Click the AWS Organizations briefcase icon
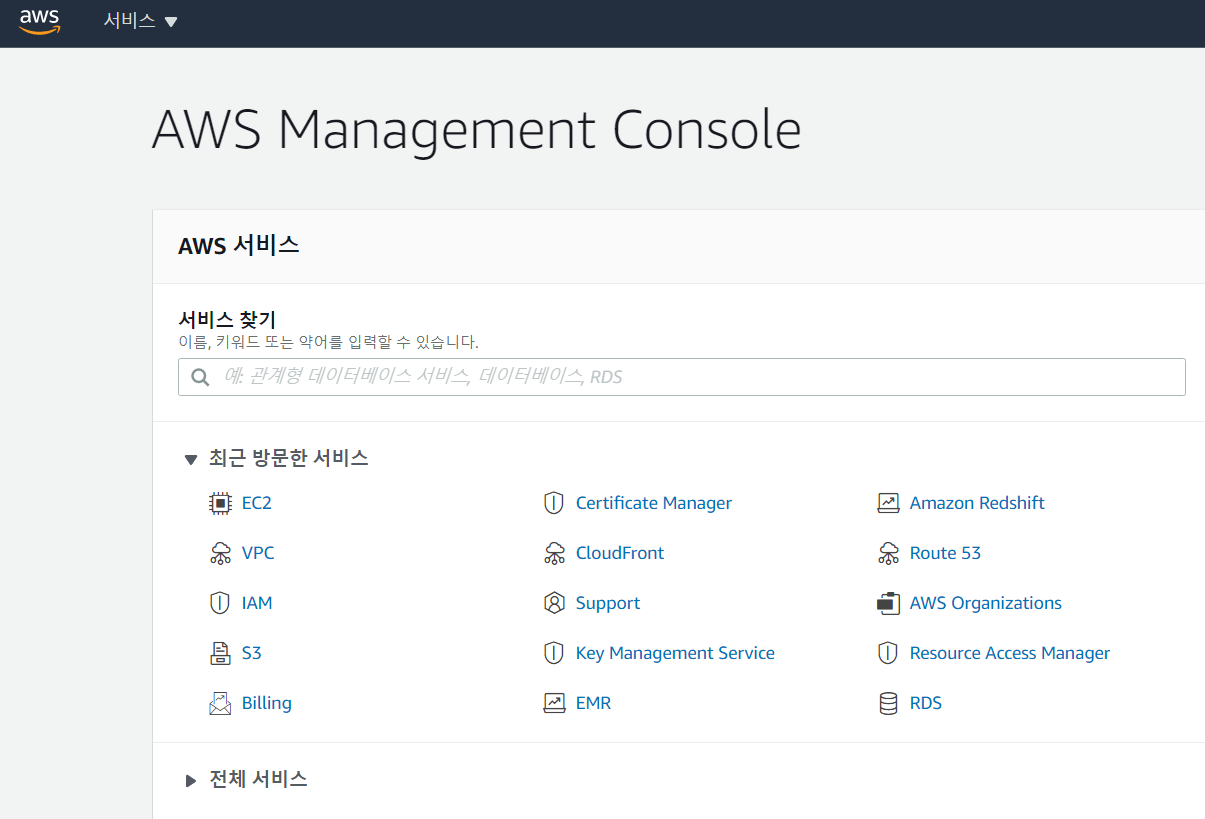This screenshot has height=819, width=1205. point(888,603)
